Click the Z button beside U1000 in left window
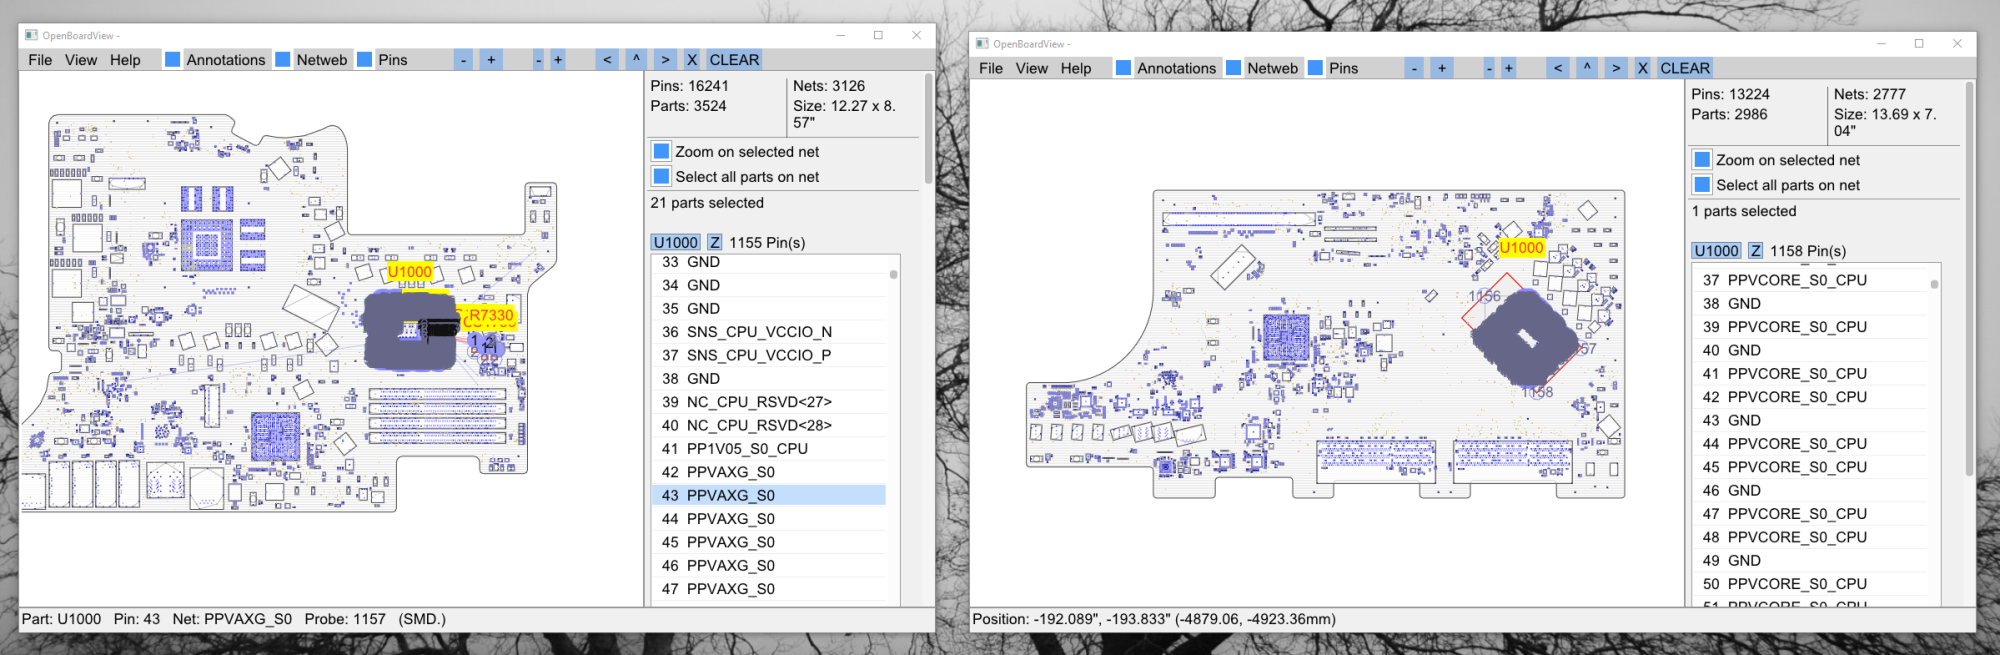Screen dimensions: 2000x655 click(715, 243)
